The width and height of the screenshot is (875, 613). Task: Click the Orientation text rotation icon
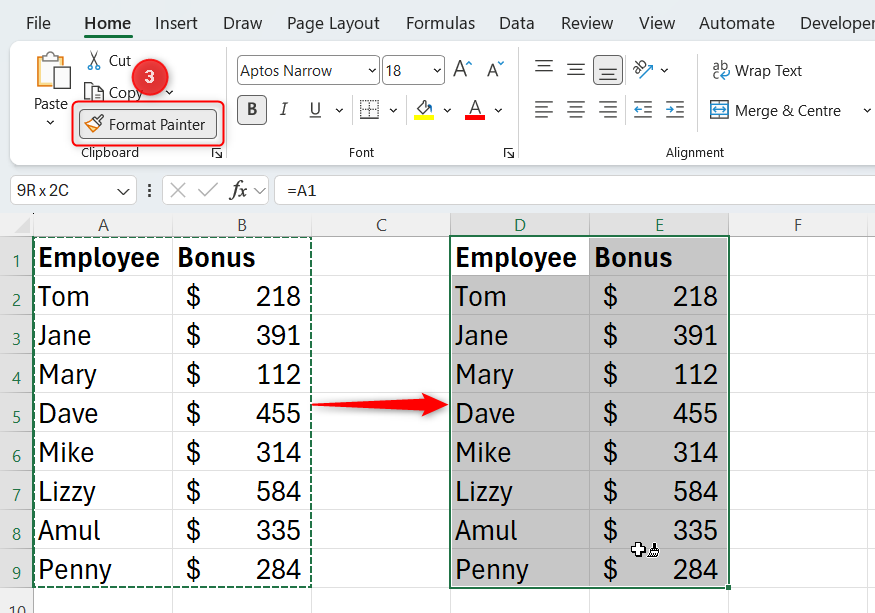(x=643, y=70)
